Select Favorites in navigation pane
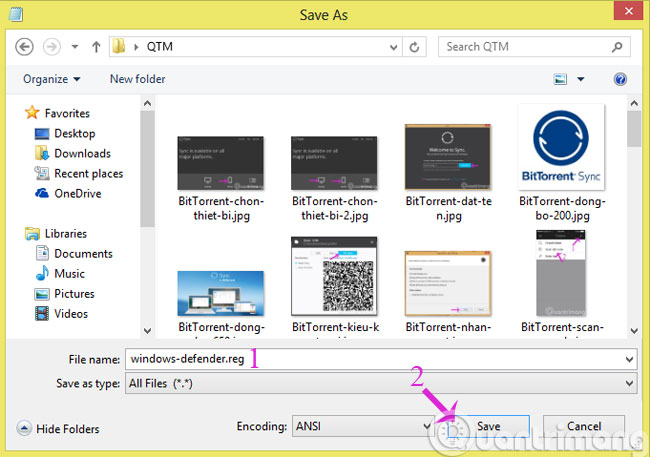The image size is (650, 457). tap(67, 113)
